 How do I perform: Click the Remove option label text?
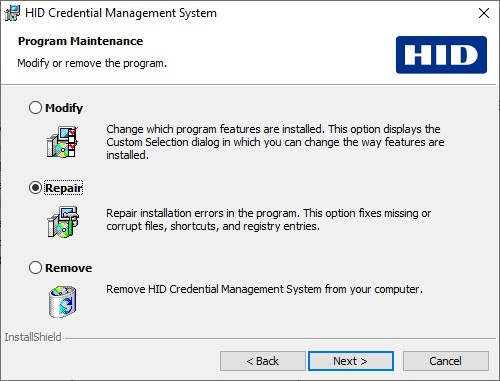69,268
